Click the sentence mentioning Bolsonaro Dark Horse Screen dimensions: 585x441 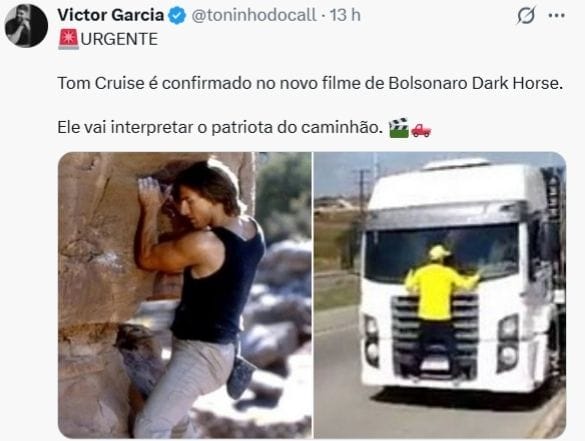310,83
